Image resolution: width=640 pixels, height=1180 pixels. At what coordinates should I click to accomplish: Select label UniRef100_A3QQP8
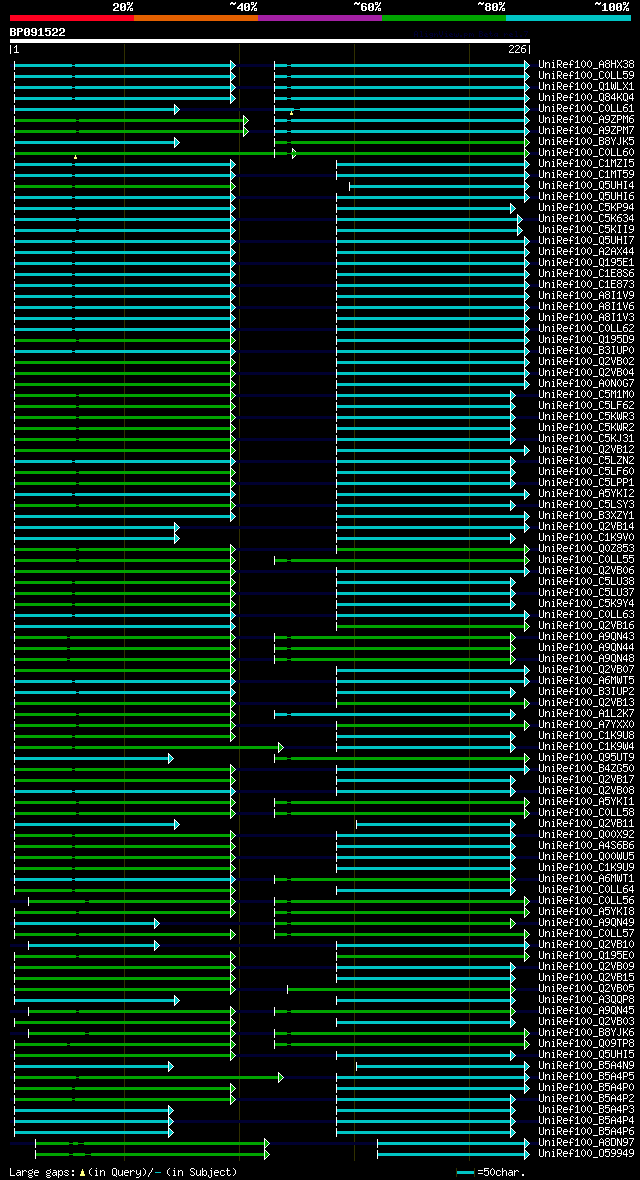point(587,999)
